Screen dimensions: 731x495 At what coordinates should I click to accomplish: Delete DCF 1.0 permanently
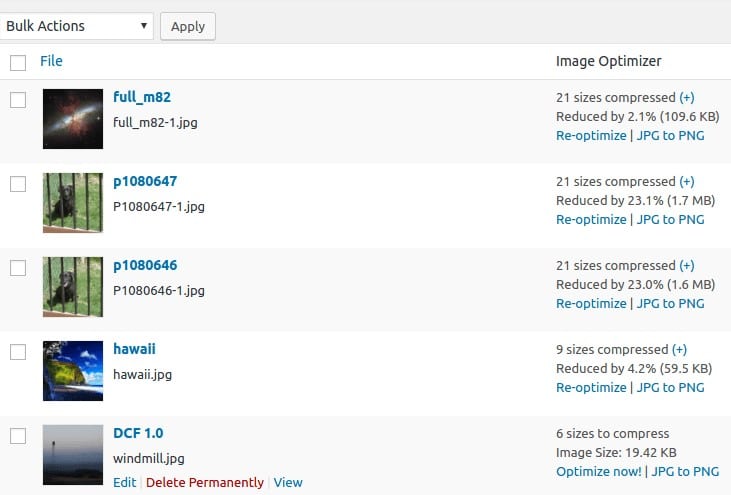(205, 483)
